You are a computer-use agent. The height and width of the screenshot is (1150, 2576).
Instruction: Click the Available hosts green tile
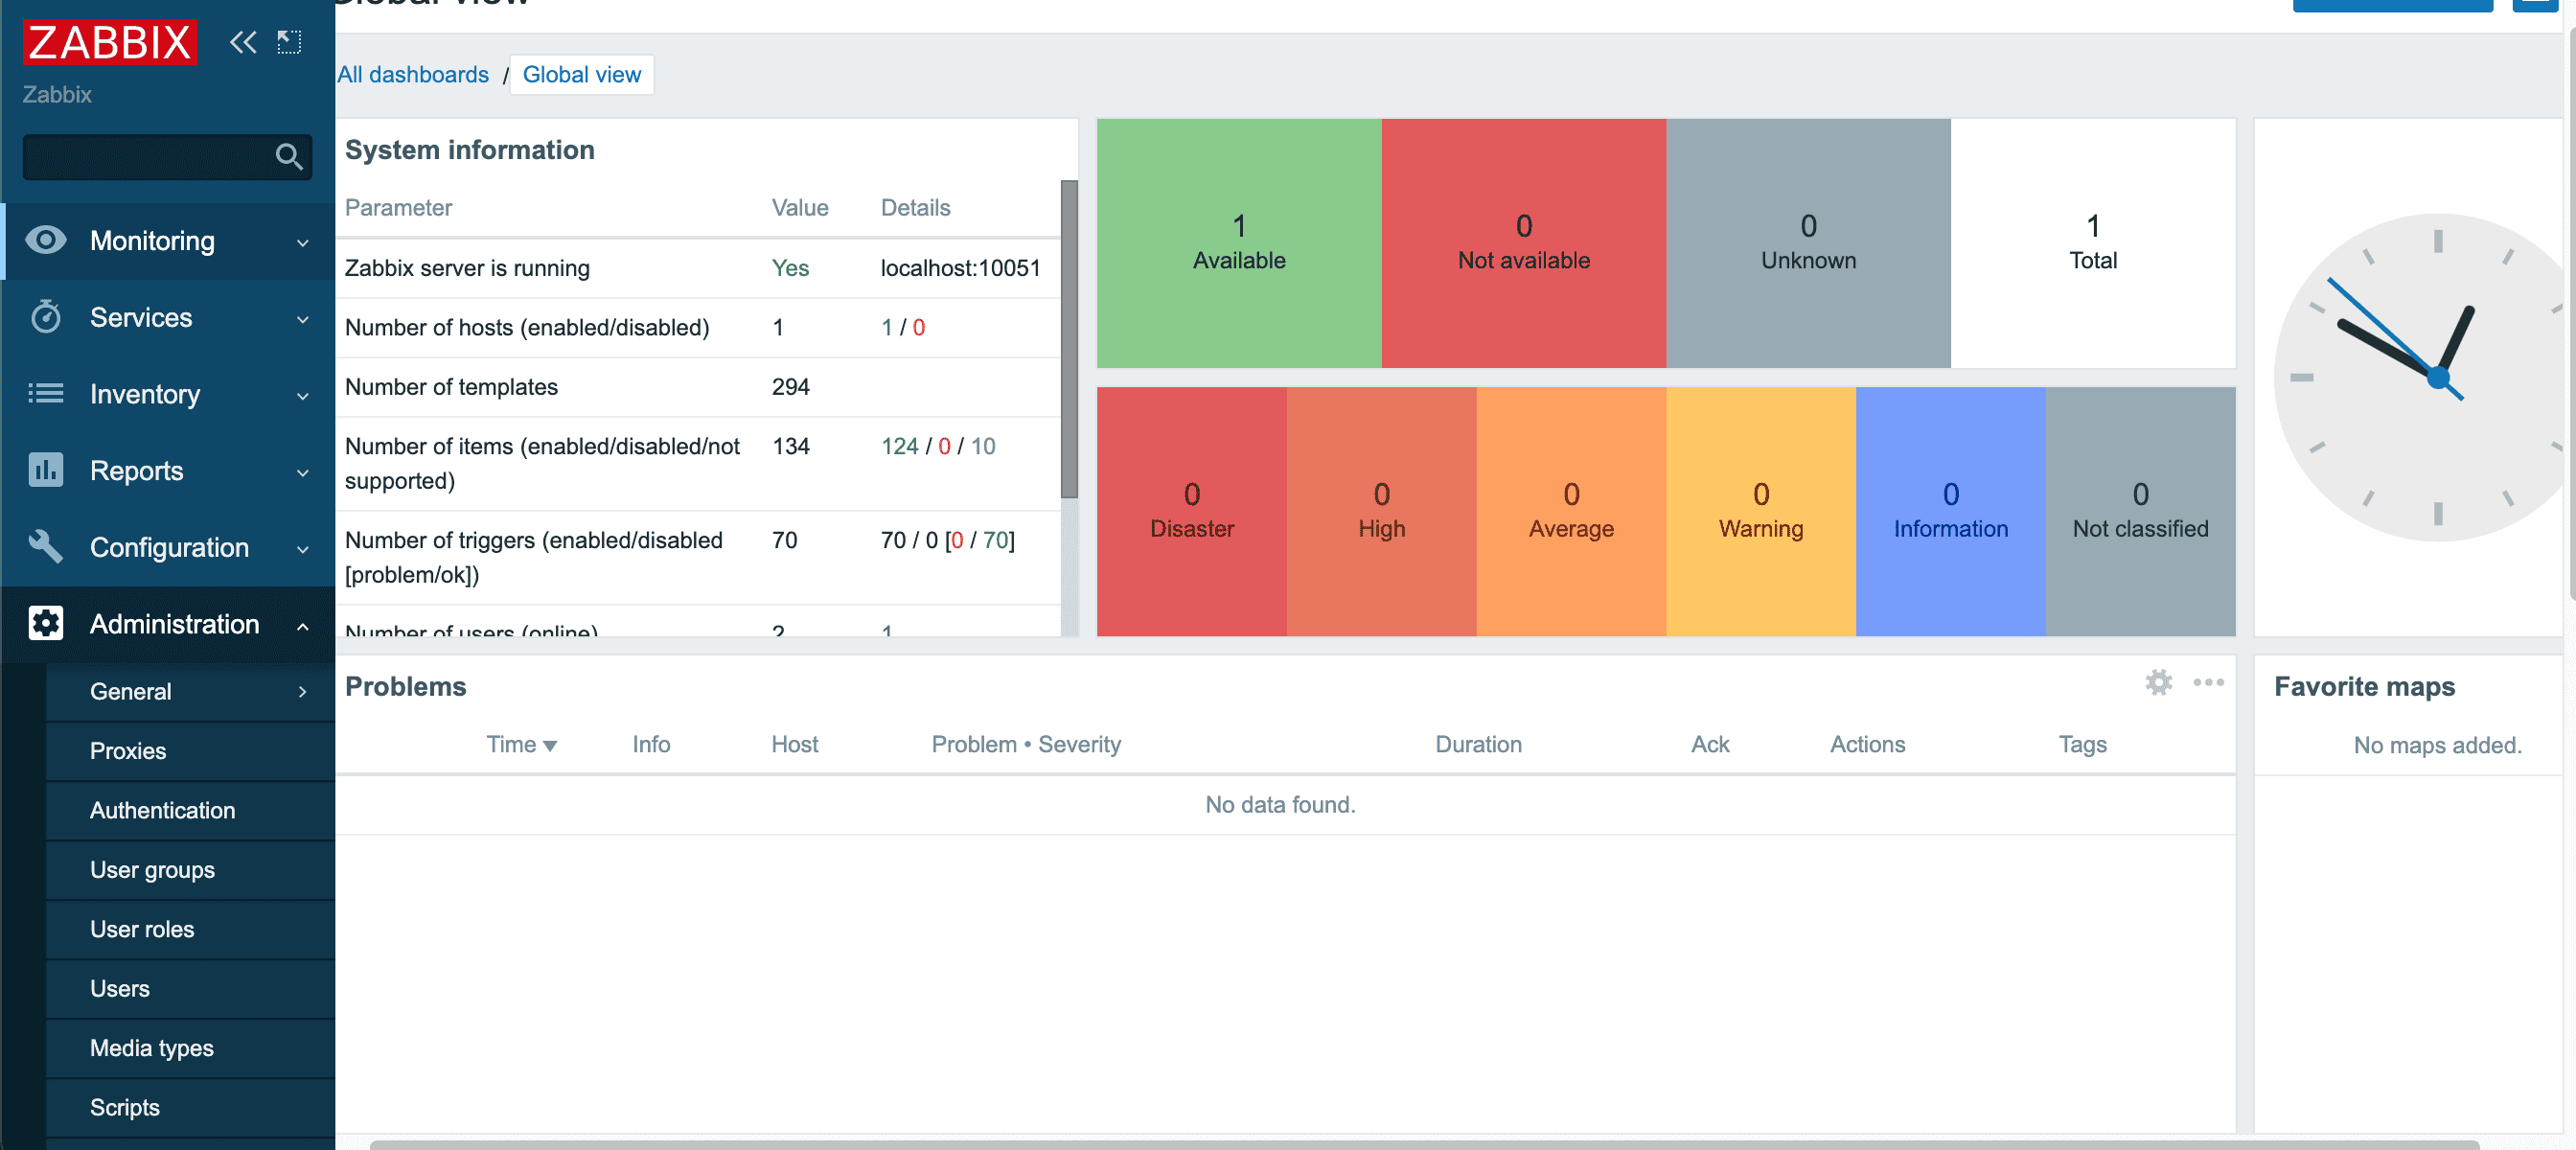1239,243
